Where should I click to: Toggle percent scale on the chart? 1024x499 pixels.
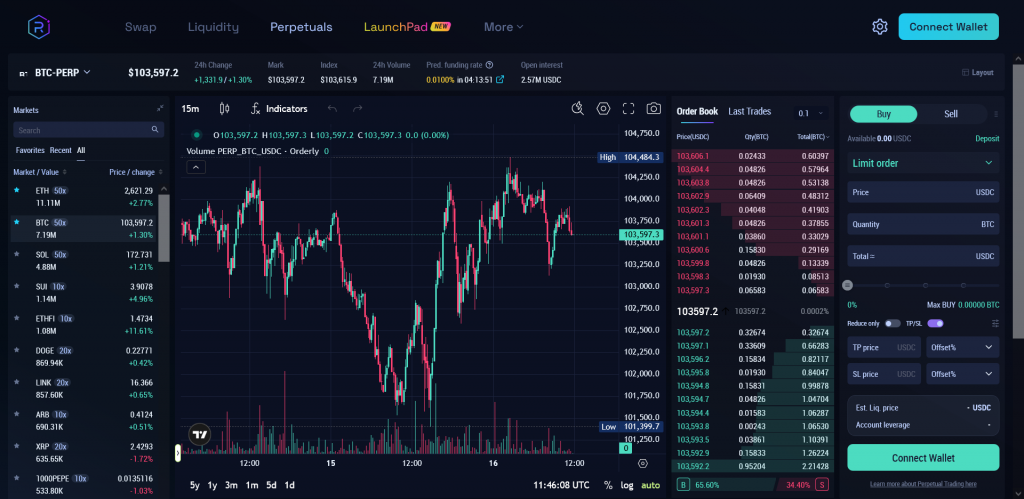pos(609,485)
